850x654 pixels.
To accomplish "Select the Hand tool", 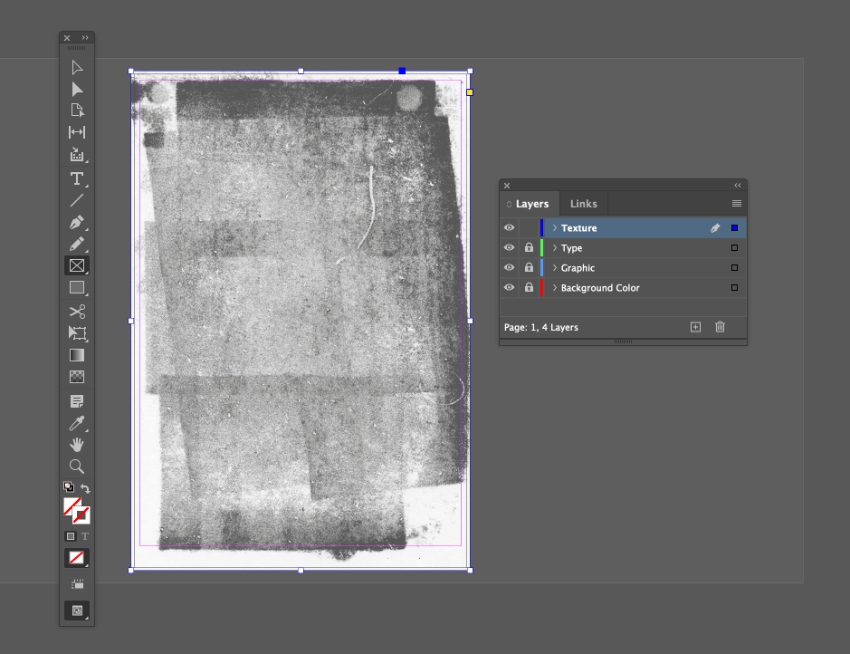I will [x=76, y=445].
